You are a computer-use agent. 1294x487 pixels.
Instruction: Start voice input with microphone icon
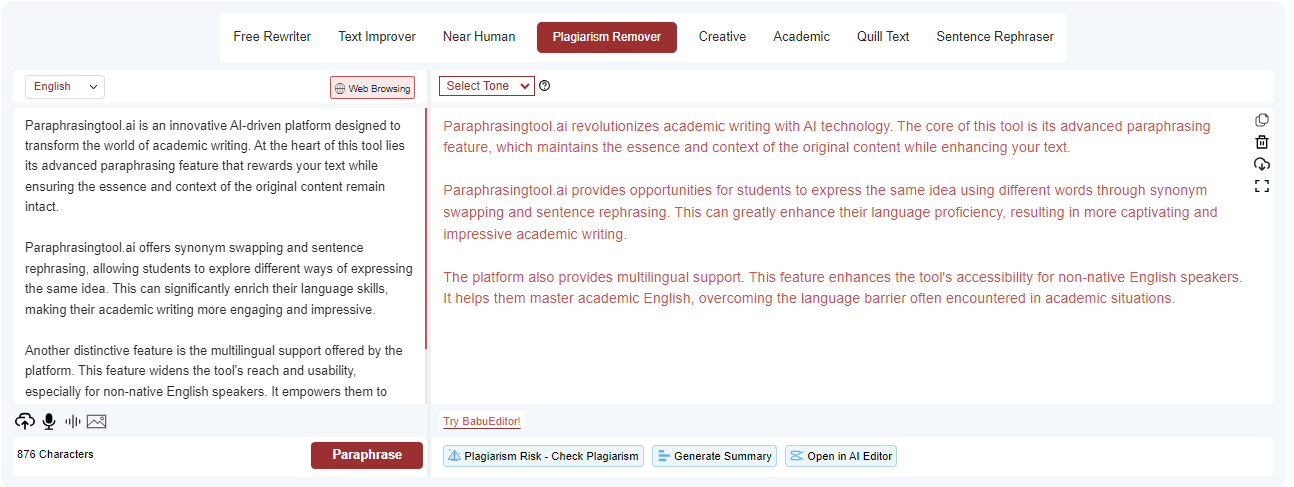49,421
